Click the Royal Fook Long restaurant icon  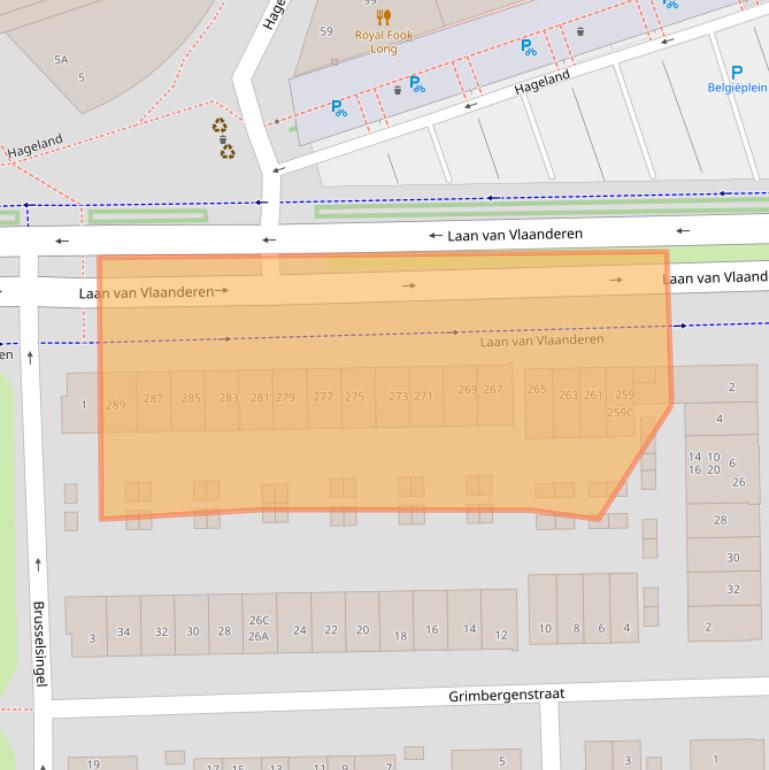click(x=384, y=17)
